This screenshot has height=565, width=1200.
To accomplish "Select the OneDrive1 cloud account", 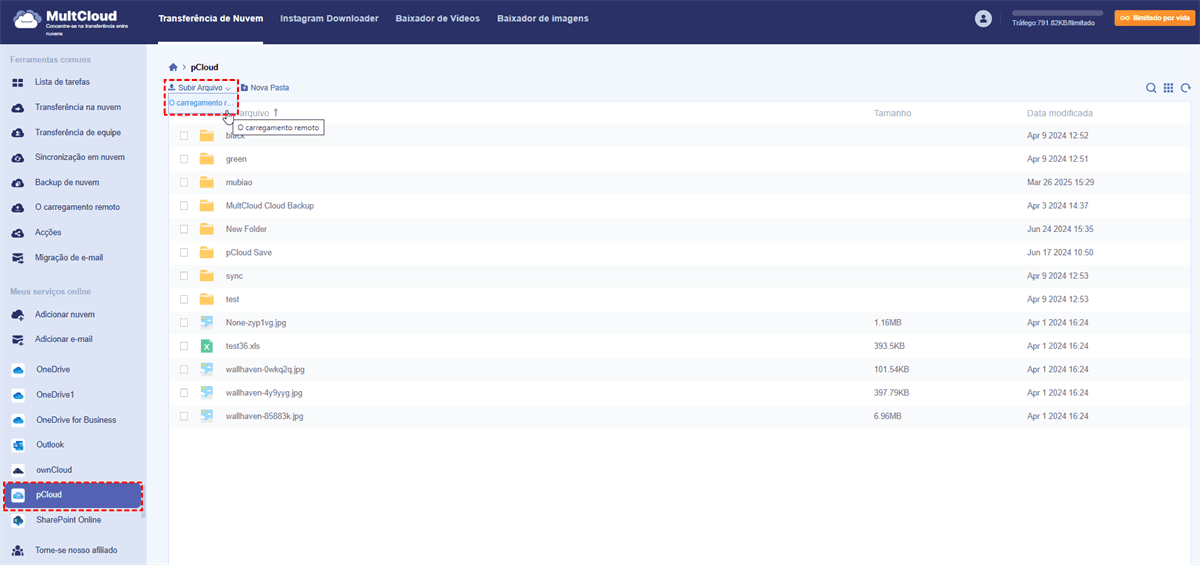I will coord(55,394).
